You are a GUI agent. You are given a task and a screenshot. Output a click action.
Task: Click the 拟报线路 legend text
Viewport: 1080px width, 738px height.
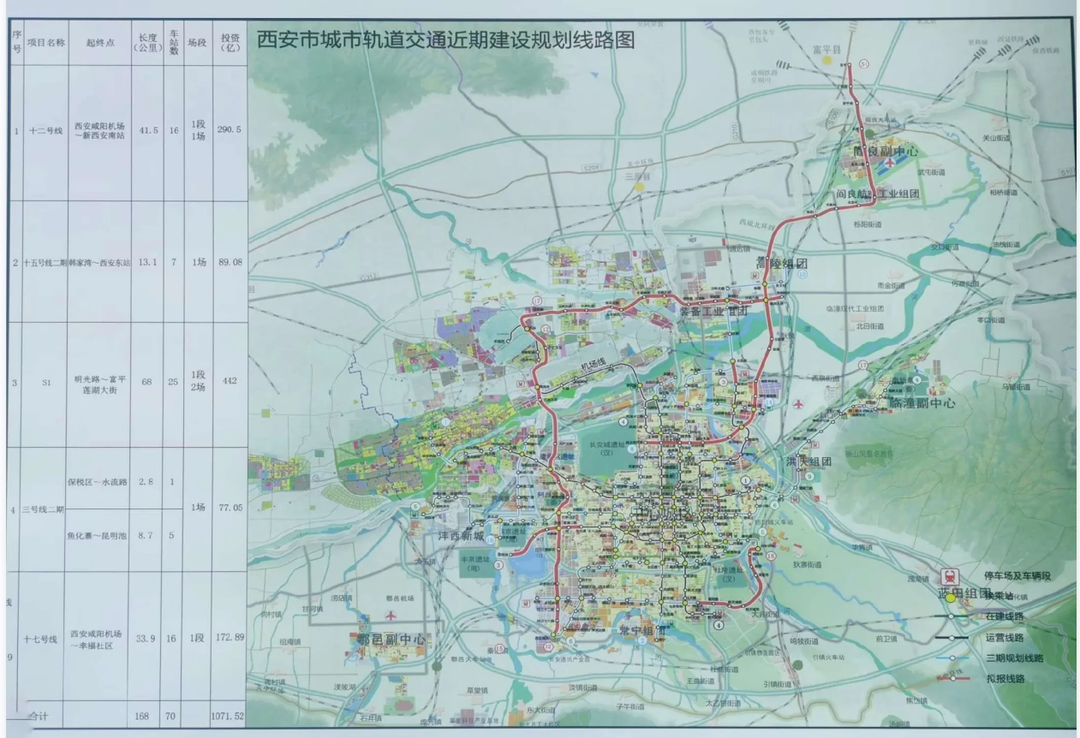tap(1005, 679)
